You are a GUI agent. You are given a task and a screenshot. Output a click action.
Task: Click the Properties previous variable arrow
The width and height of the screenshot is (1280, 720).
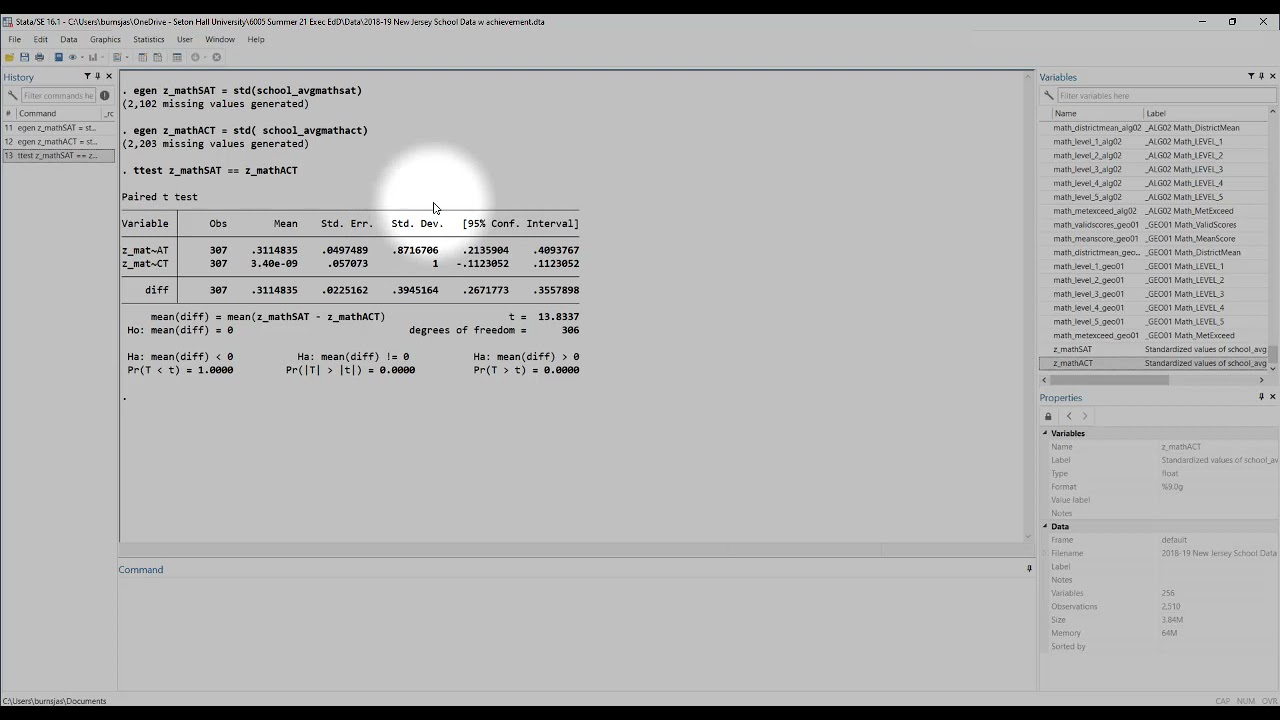pos(1069,416)
